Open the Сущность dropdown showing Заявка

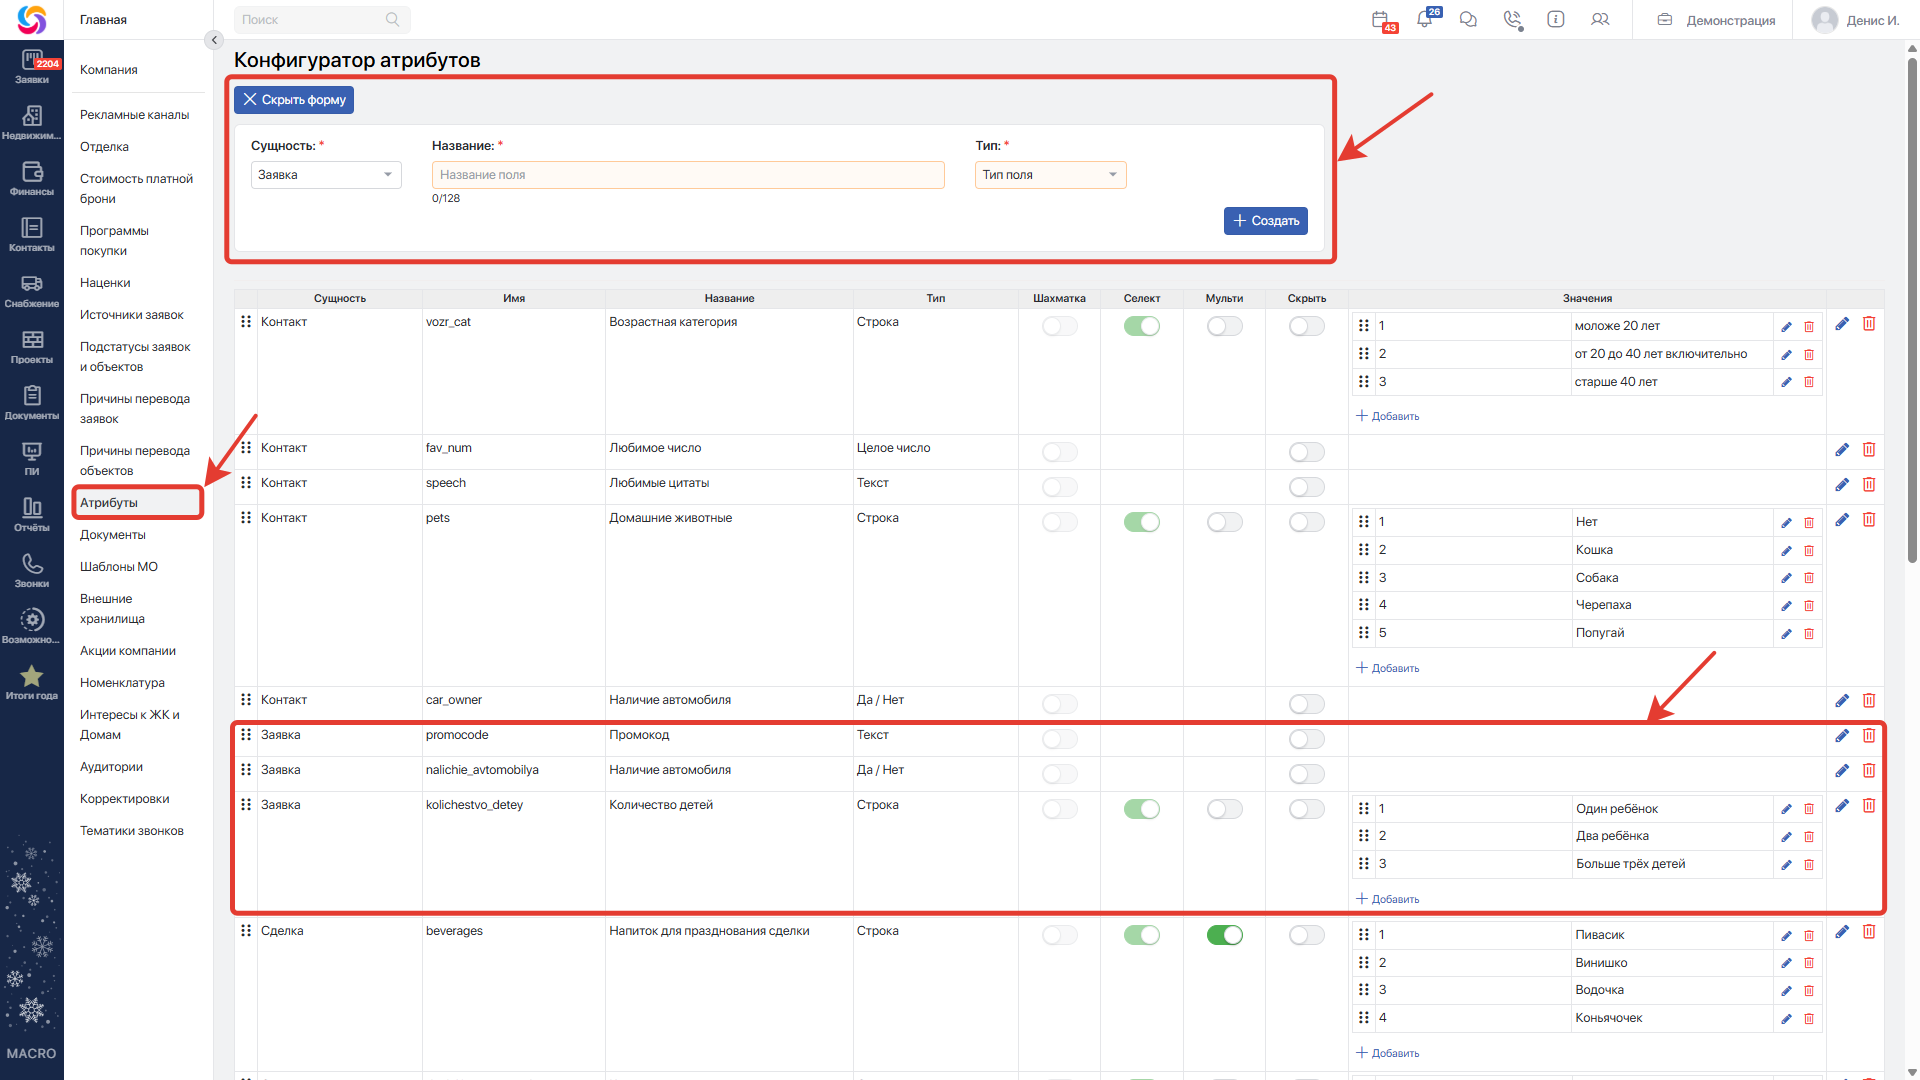326,175
